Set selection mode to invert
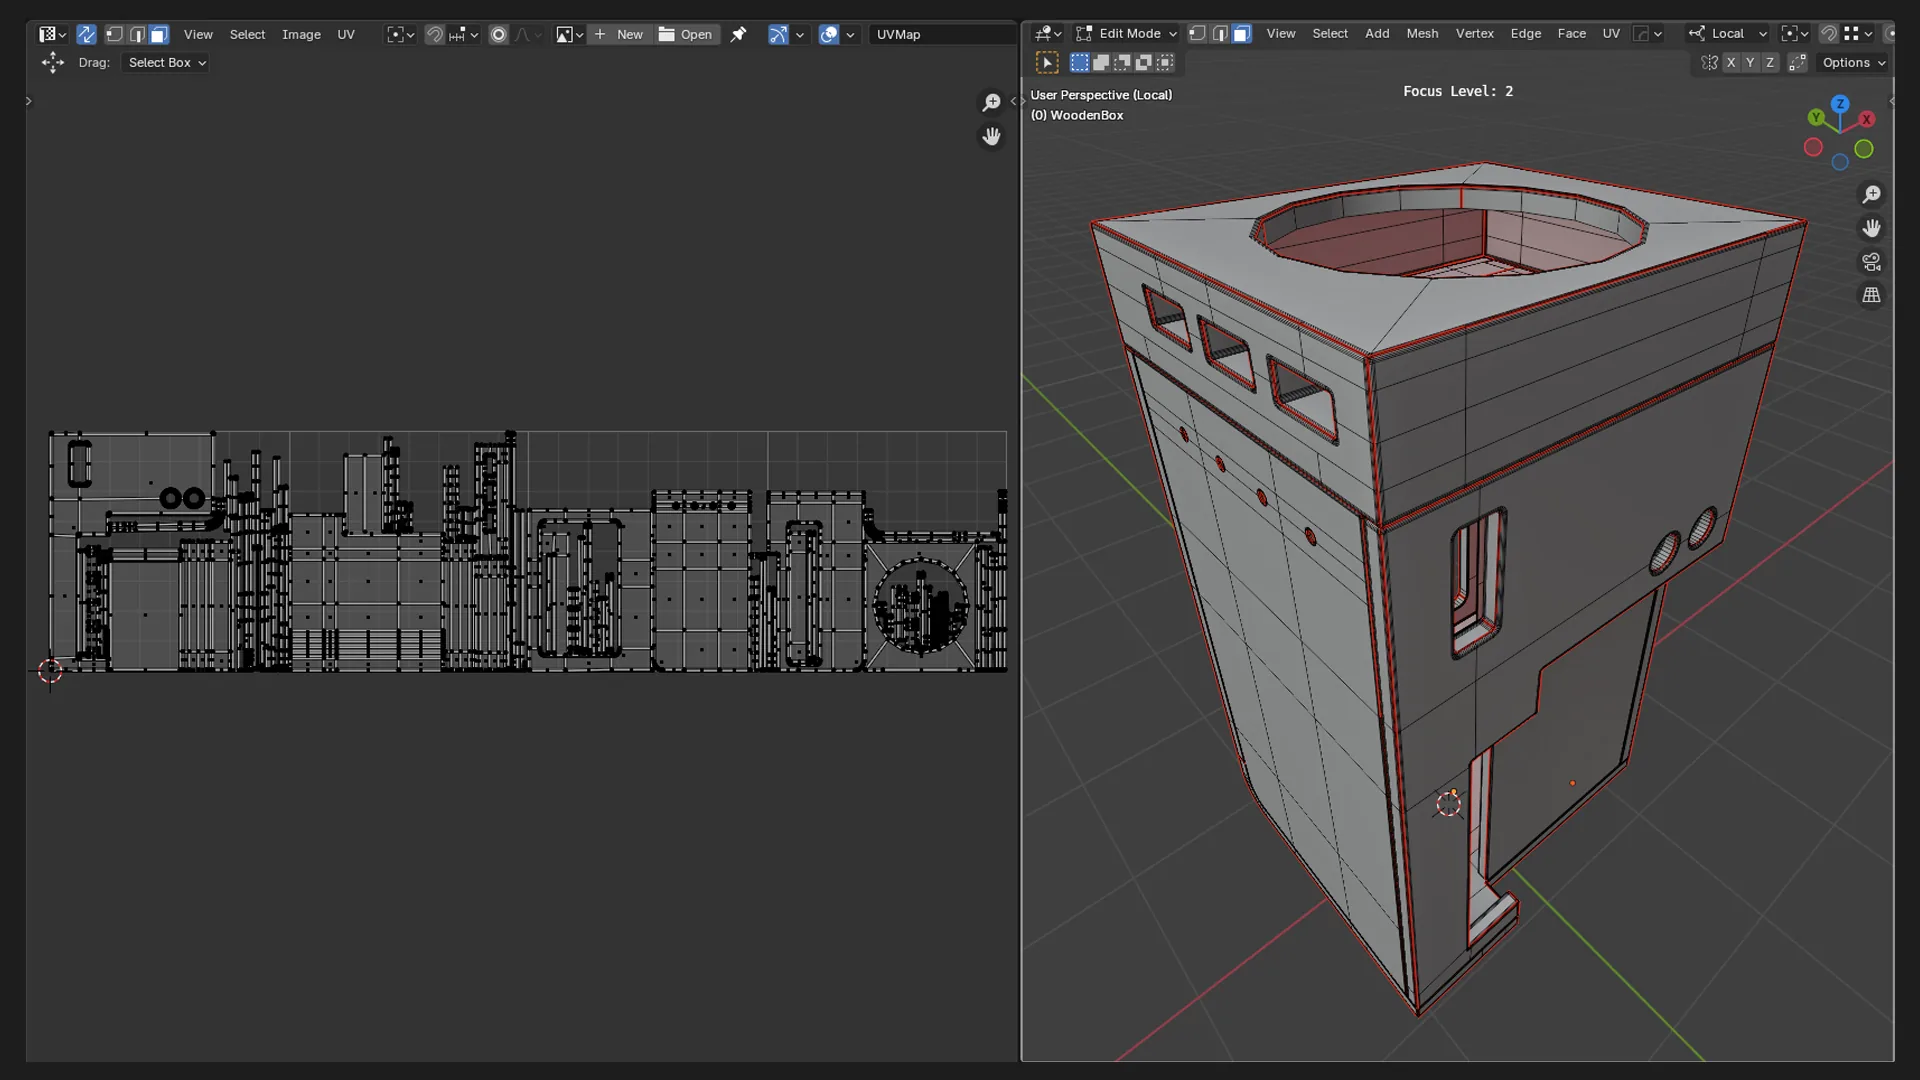 click(x=1143, y=62)
